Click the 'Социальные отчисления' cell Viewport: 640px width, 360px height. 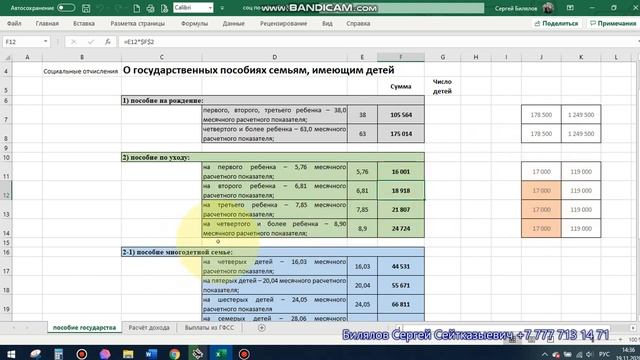tap(81, 71)
